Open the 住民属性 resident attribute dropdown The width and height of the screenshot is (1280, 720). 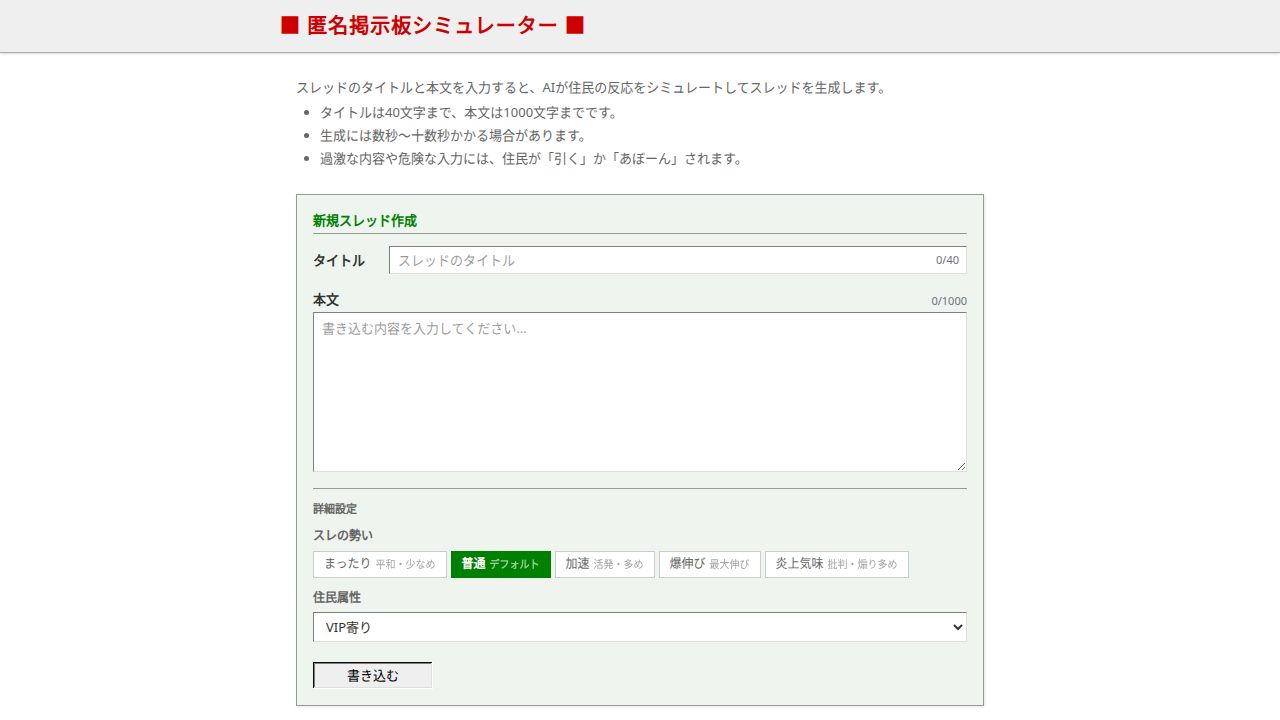click(x=640, y=627)
